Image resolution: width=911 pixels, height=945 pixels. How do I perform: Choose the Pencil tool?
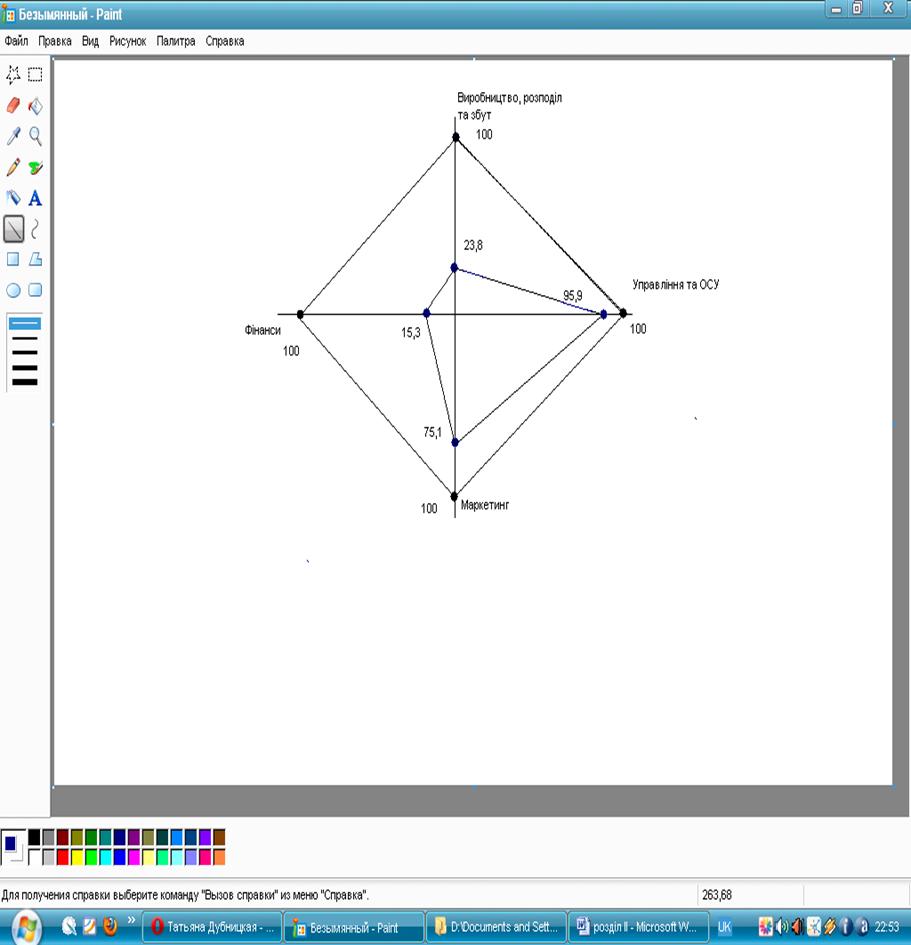13,167
